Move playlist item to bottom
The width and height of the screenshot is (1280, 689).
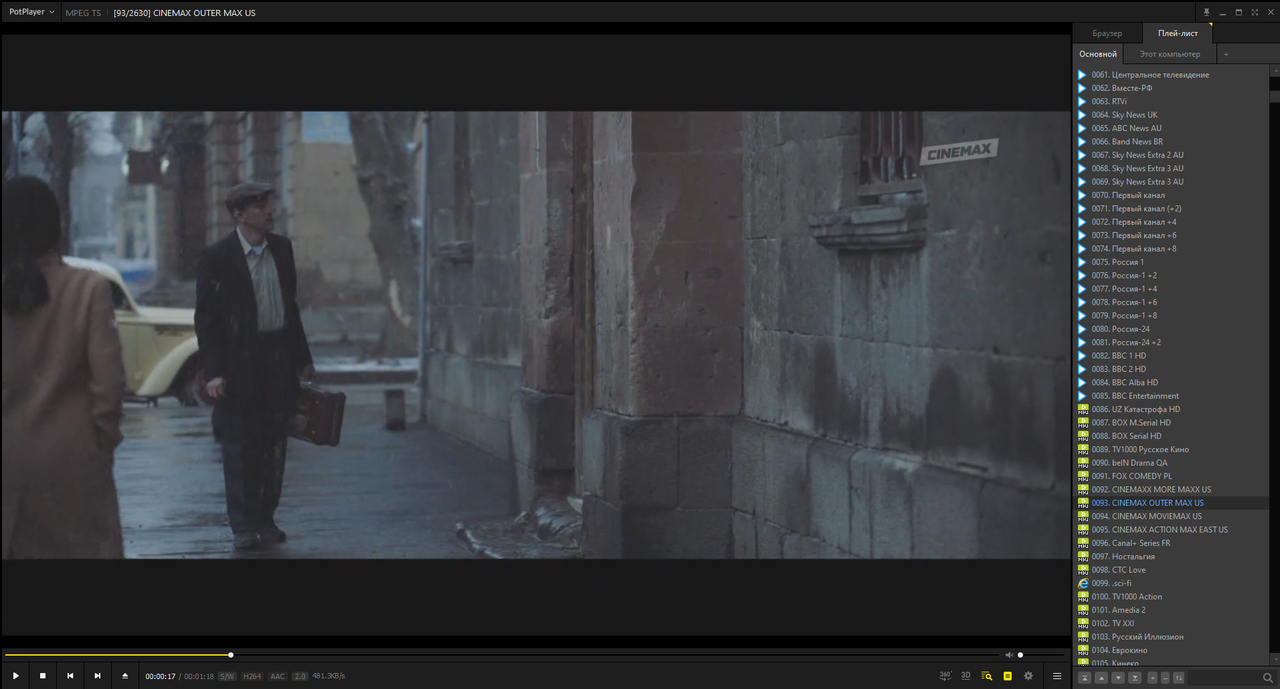[x=1135, y=678]
